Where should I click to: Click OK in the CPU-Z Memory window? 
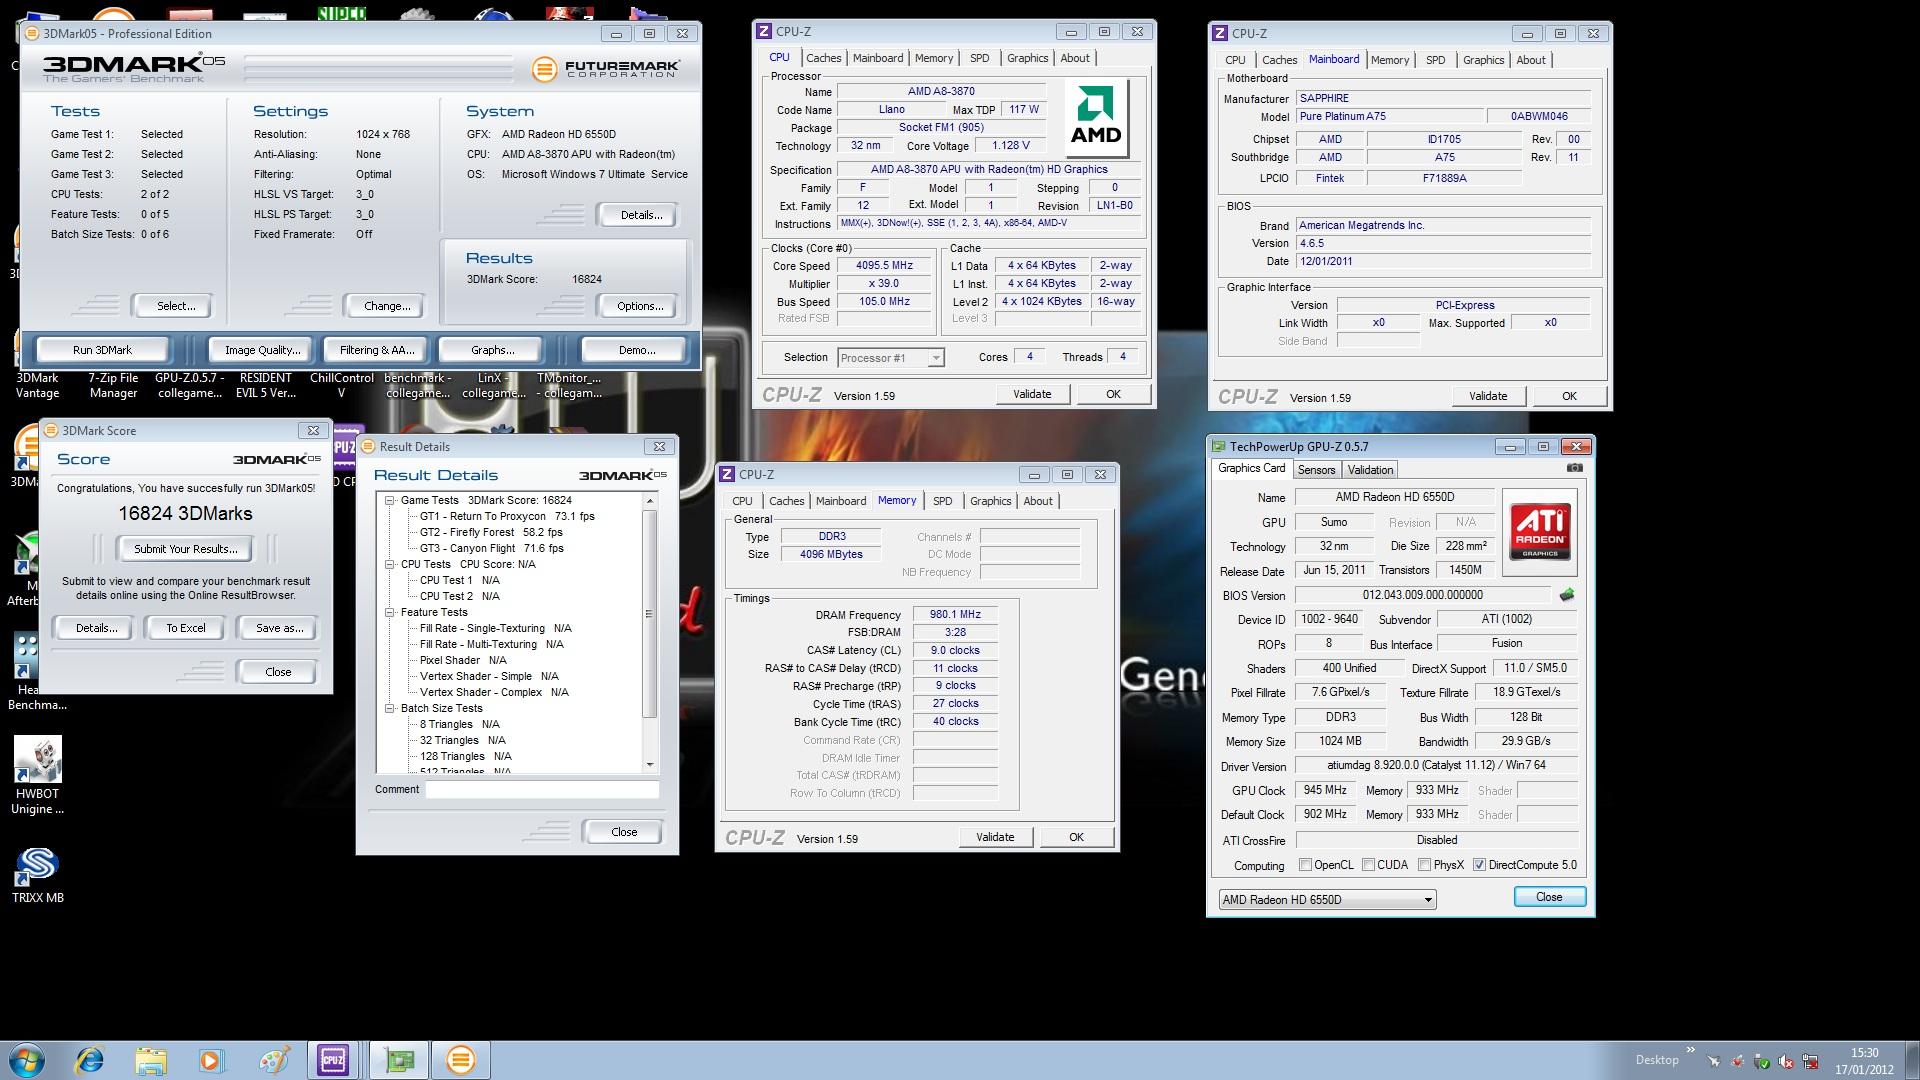[x=1076, y=837]
